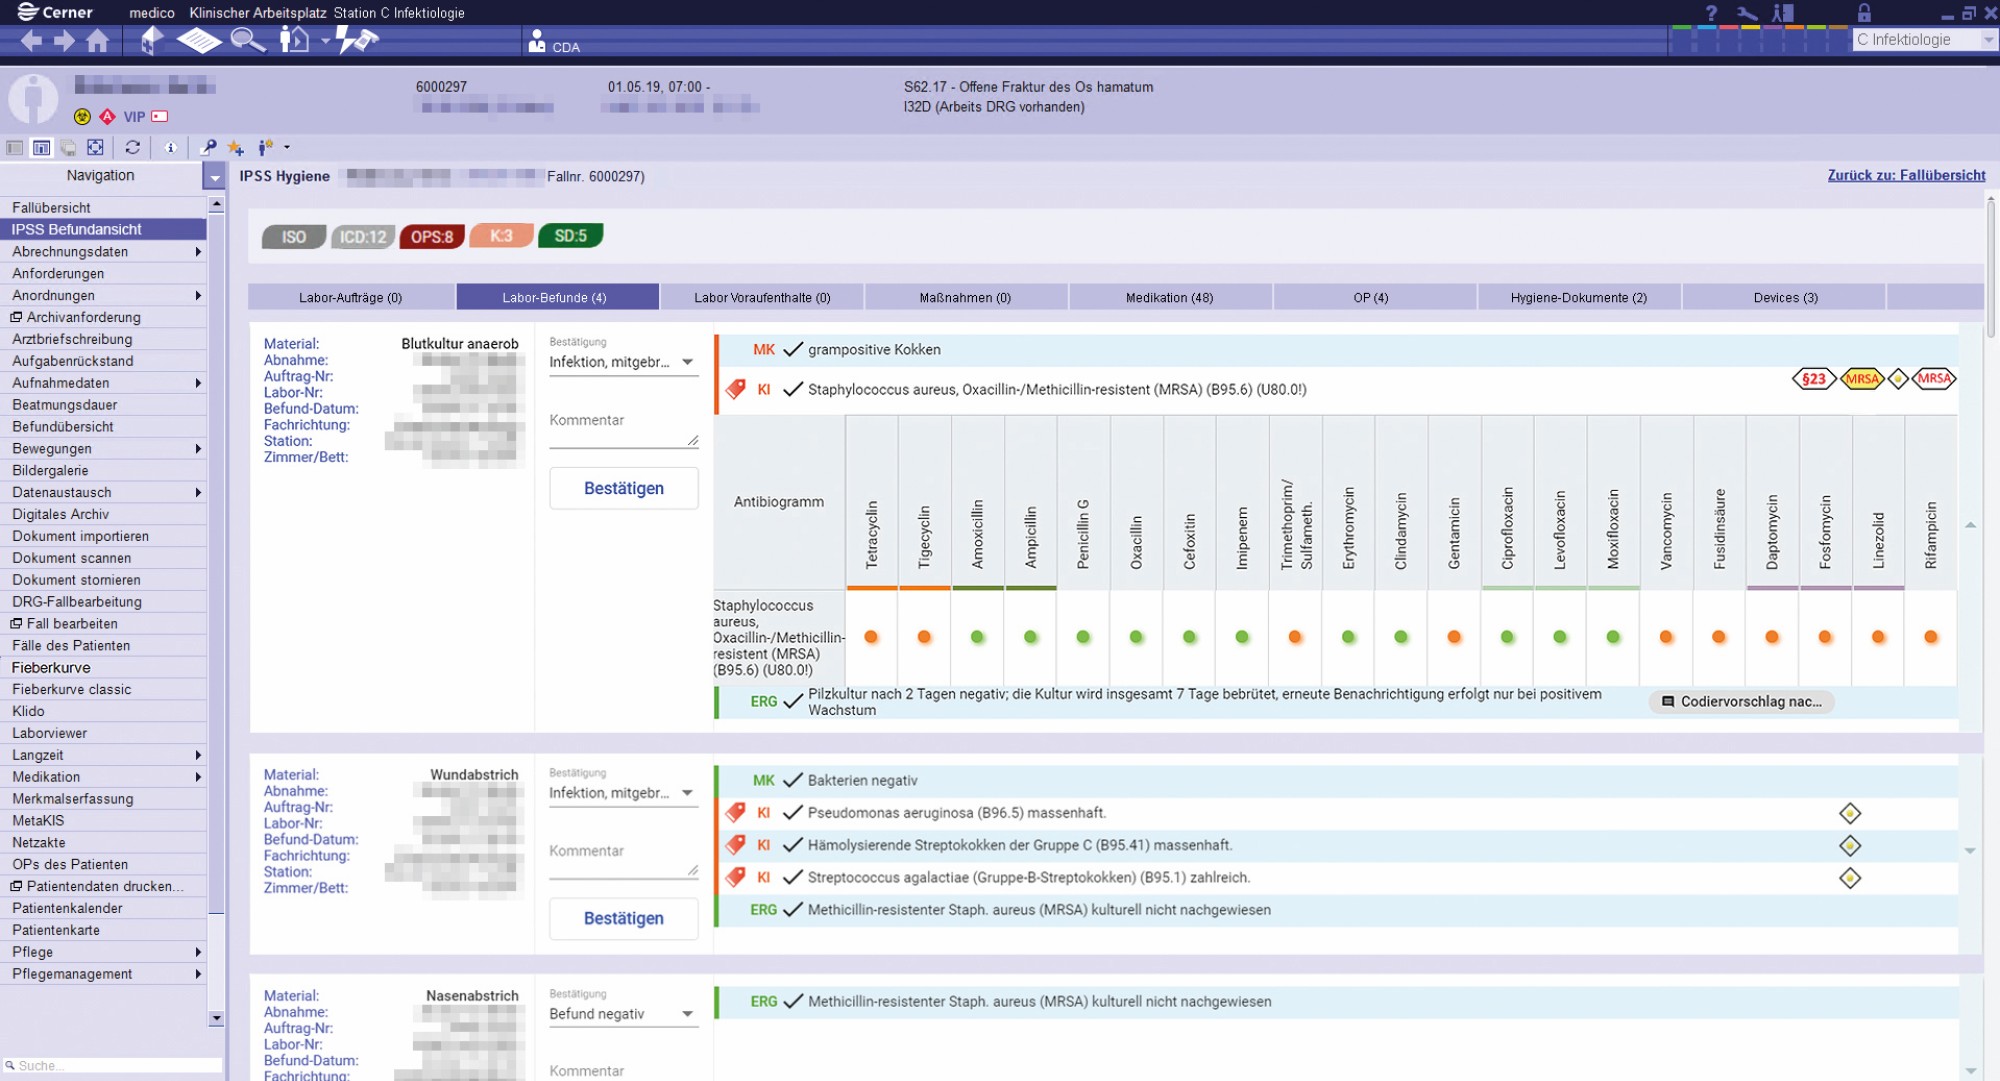Switch to the Medikation (48) tab
The image size is (2000, 1081).
coord(1169,297)
